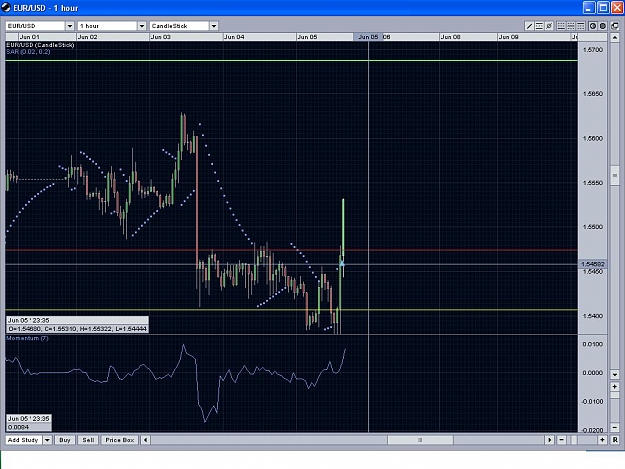This screenshot has width=625, height=469.
Task: Click the highlighted Jun 05 crosshair date marker
Action: (x=368, y=37)
